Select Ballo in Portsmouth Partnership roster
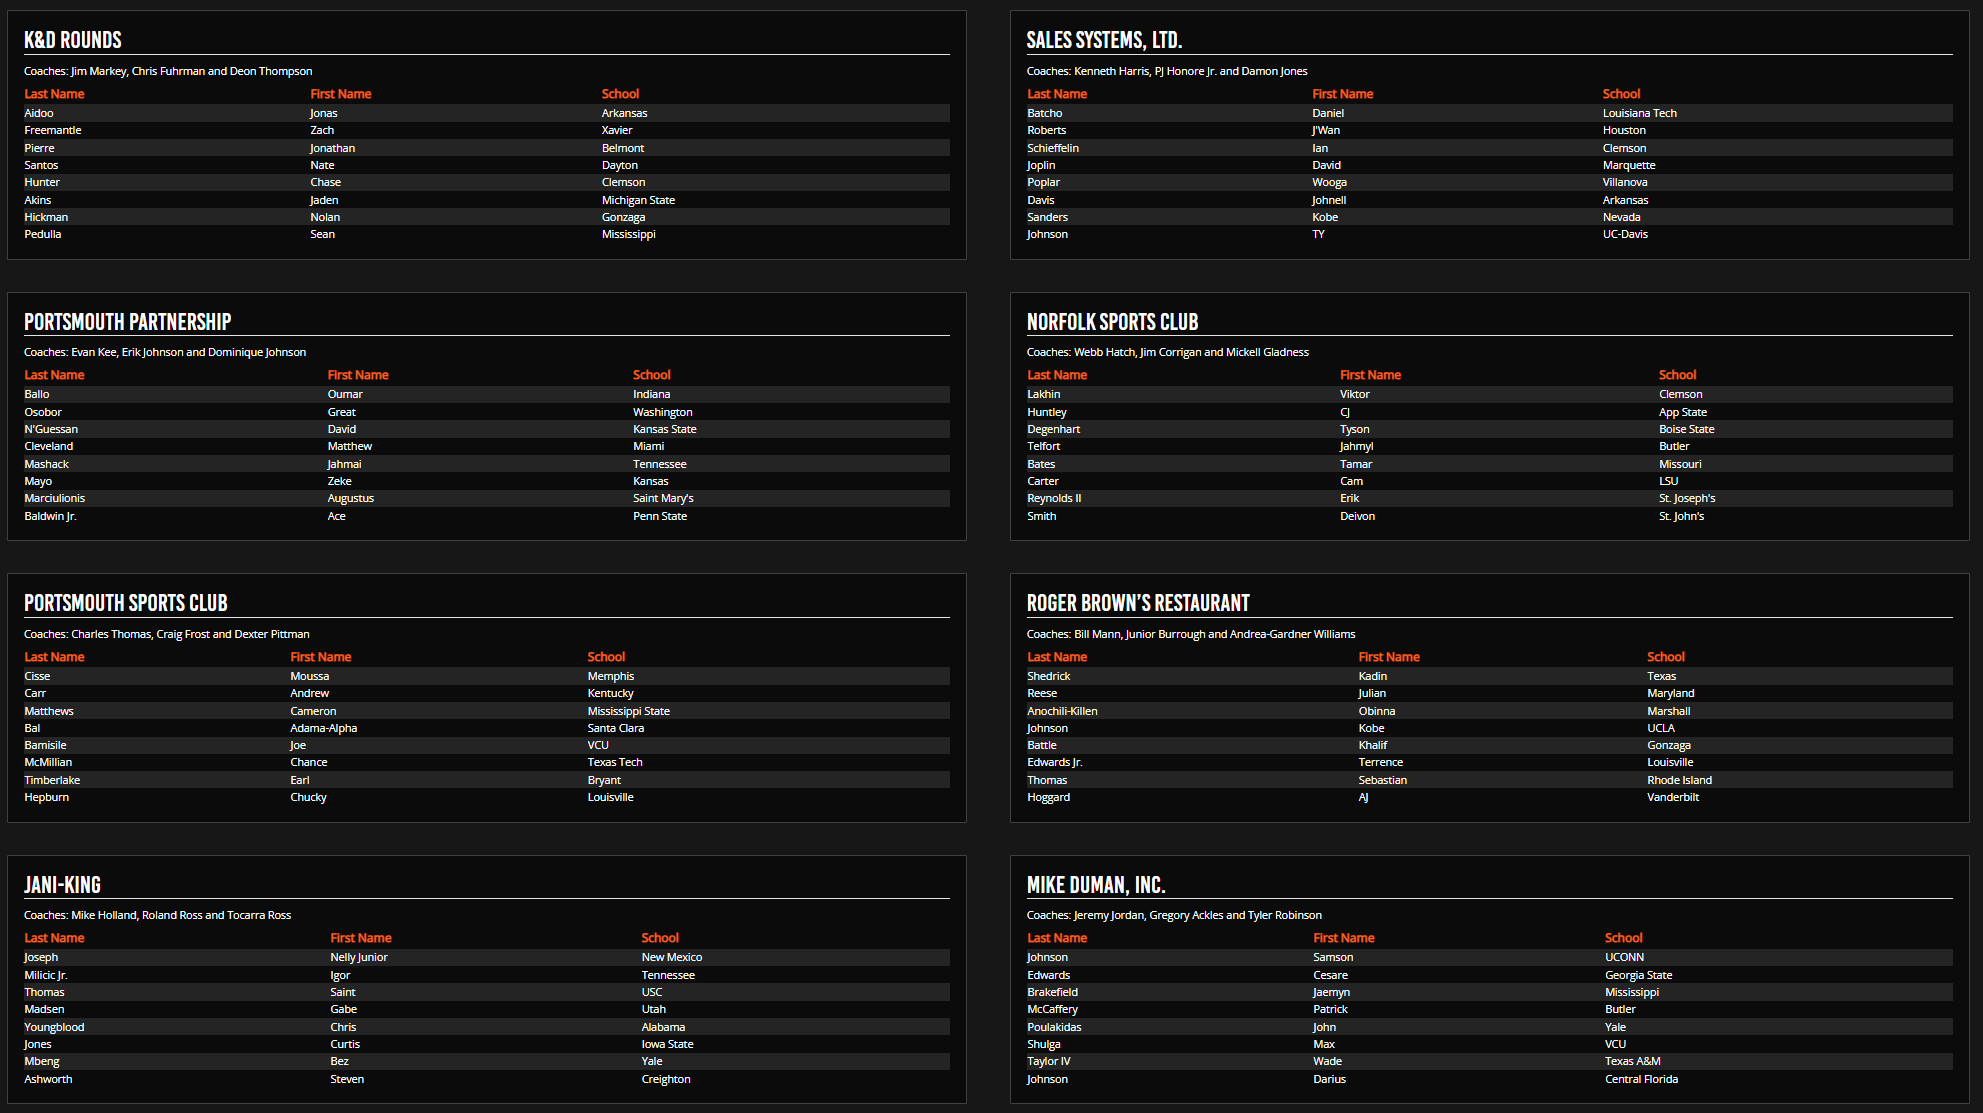The width and height of the screenshot is (1983, 1113). coord(37,394)
